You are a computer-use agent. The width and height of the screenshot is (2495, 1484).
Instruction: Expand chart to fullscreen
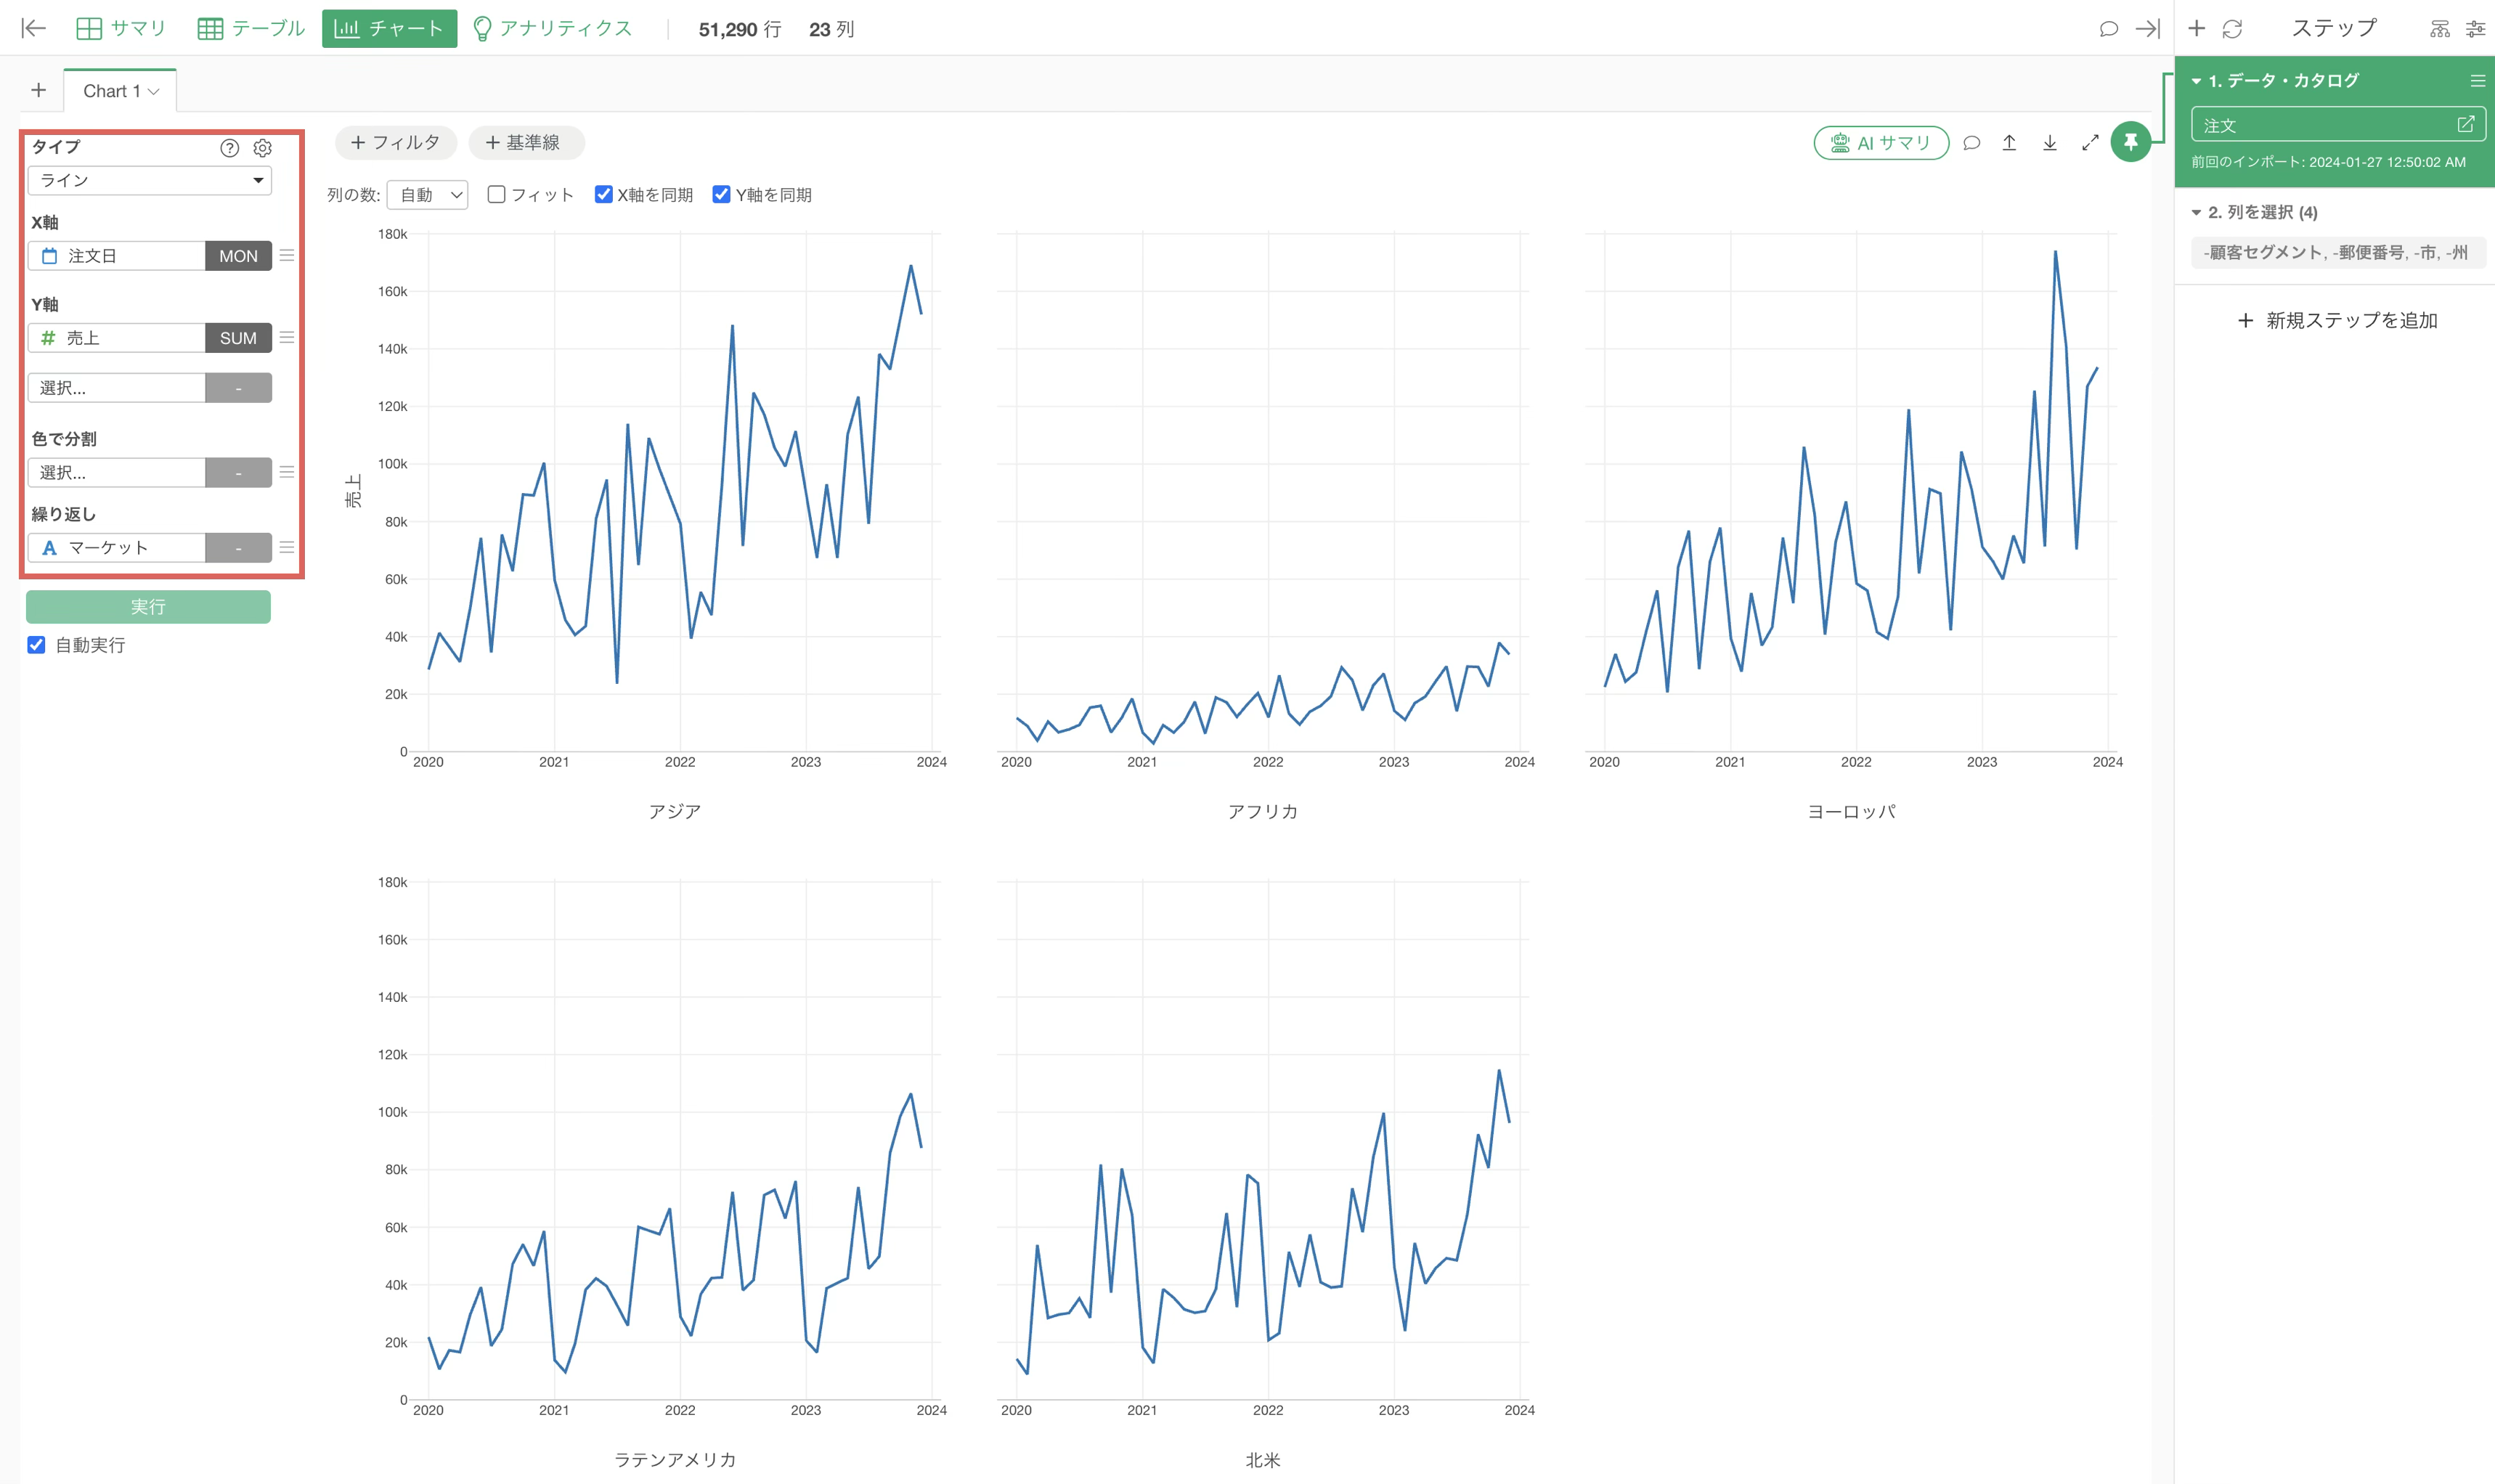2090,143
